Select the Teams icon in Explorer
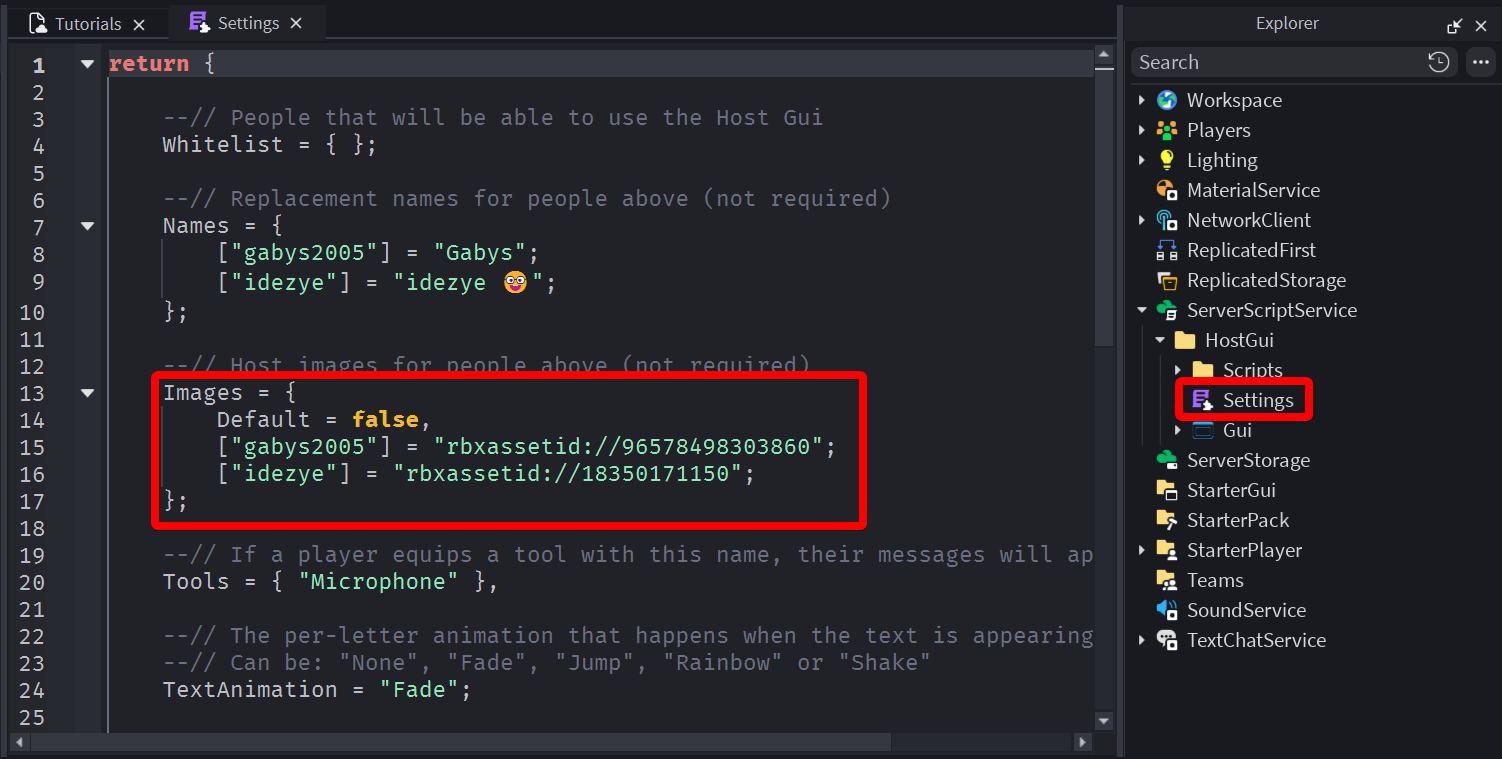1502x759 pixels. click(x=1166, y=580)
